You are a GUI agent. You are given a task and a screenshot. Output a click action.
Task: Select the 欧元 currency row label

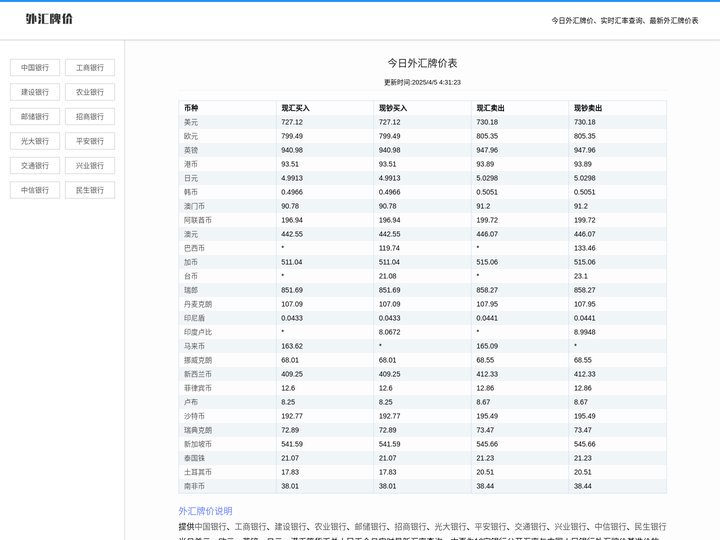point(191,136)
